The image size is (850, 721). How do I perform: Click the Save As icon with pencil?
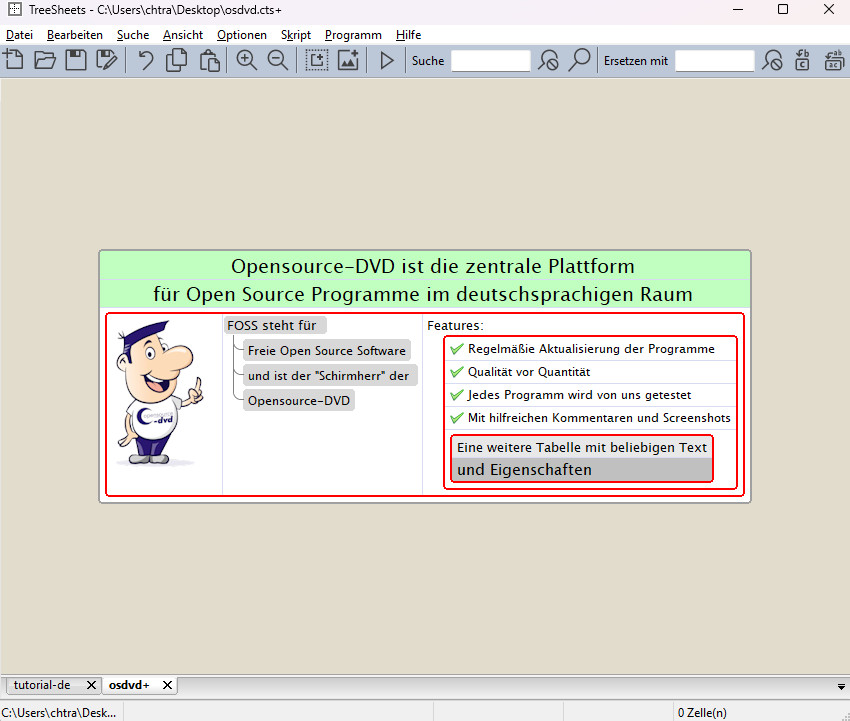[x=107, y=60]
